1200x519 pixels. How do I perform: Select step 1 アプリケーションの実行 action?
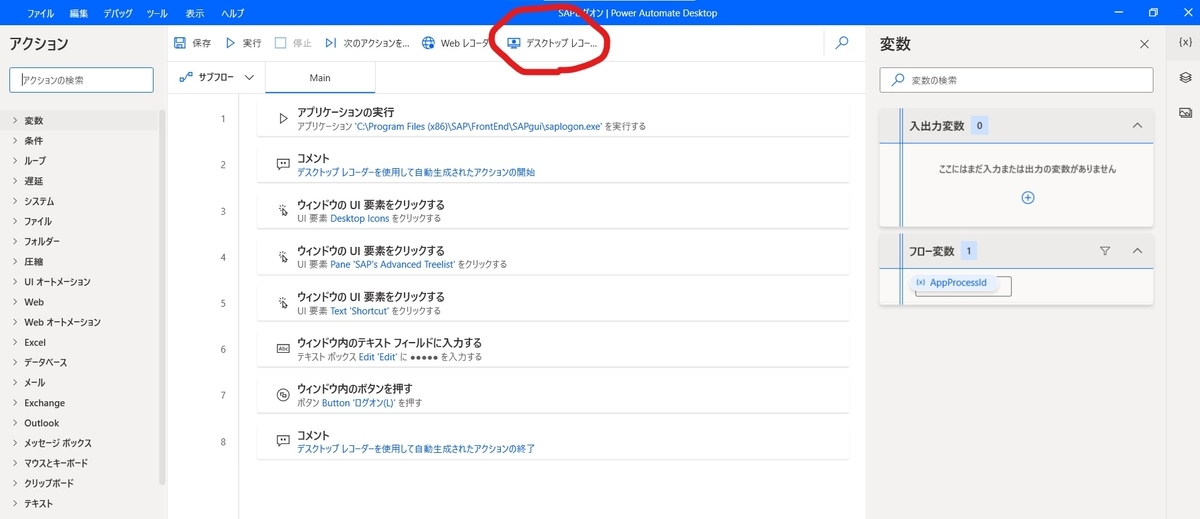(x=553, y=118)
